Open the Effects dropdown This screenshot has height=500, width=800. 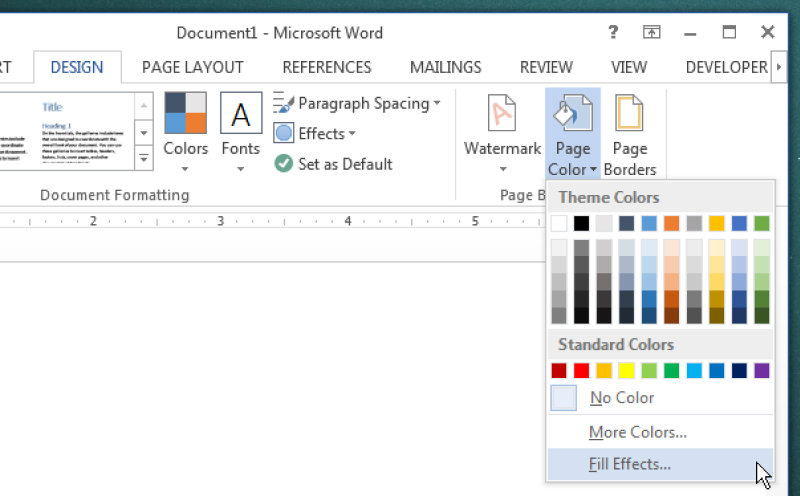(314, 134)
